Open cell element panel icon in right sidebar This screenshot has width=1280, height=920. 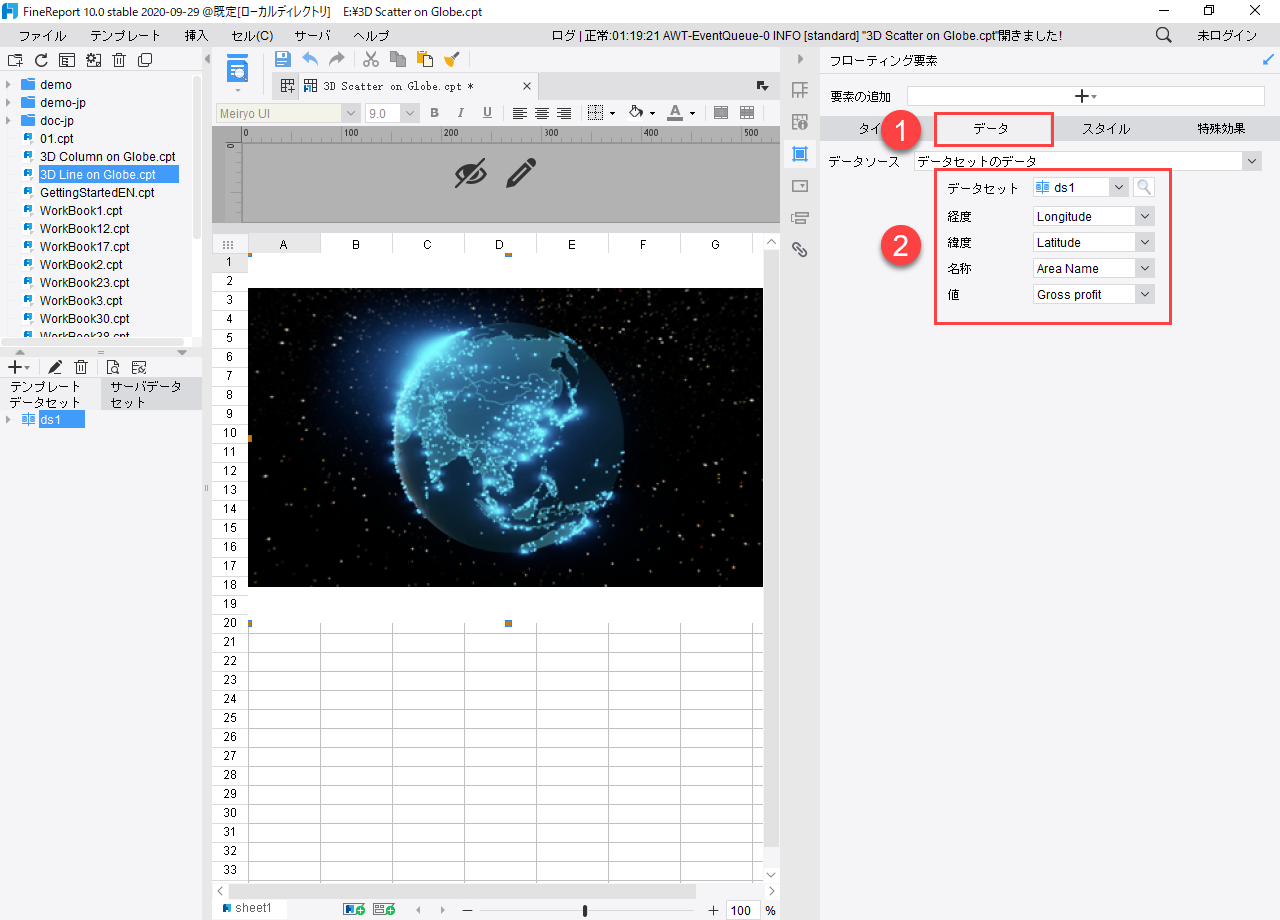[x=799, y=90]
